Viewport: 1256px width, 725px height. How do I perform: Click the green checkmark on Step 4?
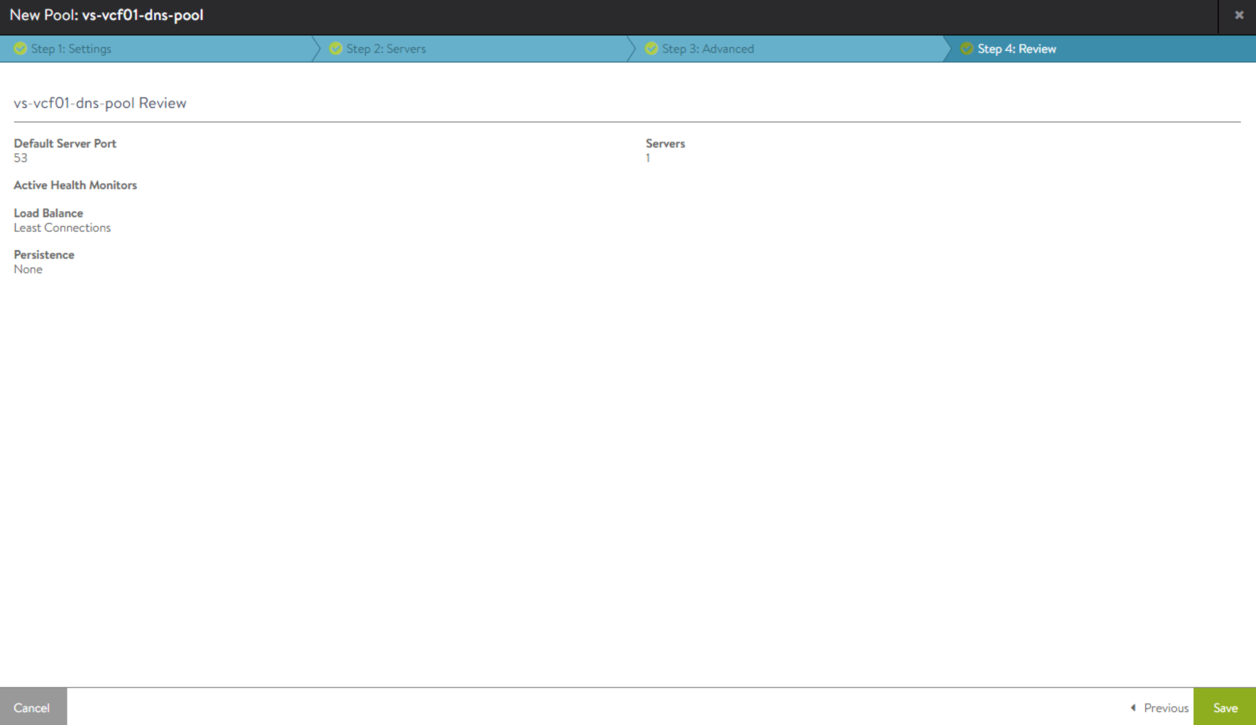click(966, 49)
